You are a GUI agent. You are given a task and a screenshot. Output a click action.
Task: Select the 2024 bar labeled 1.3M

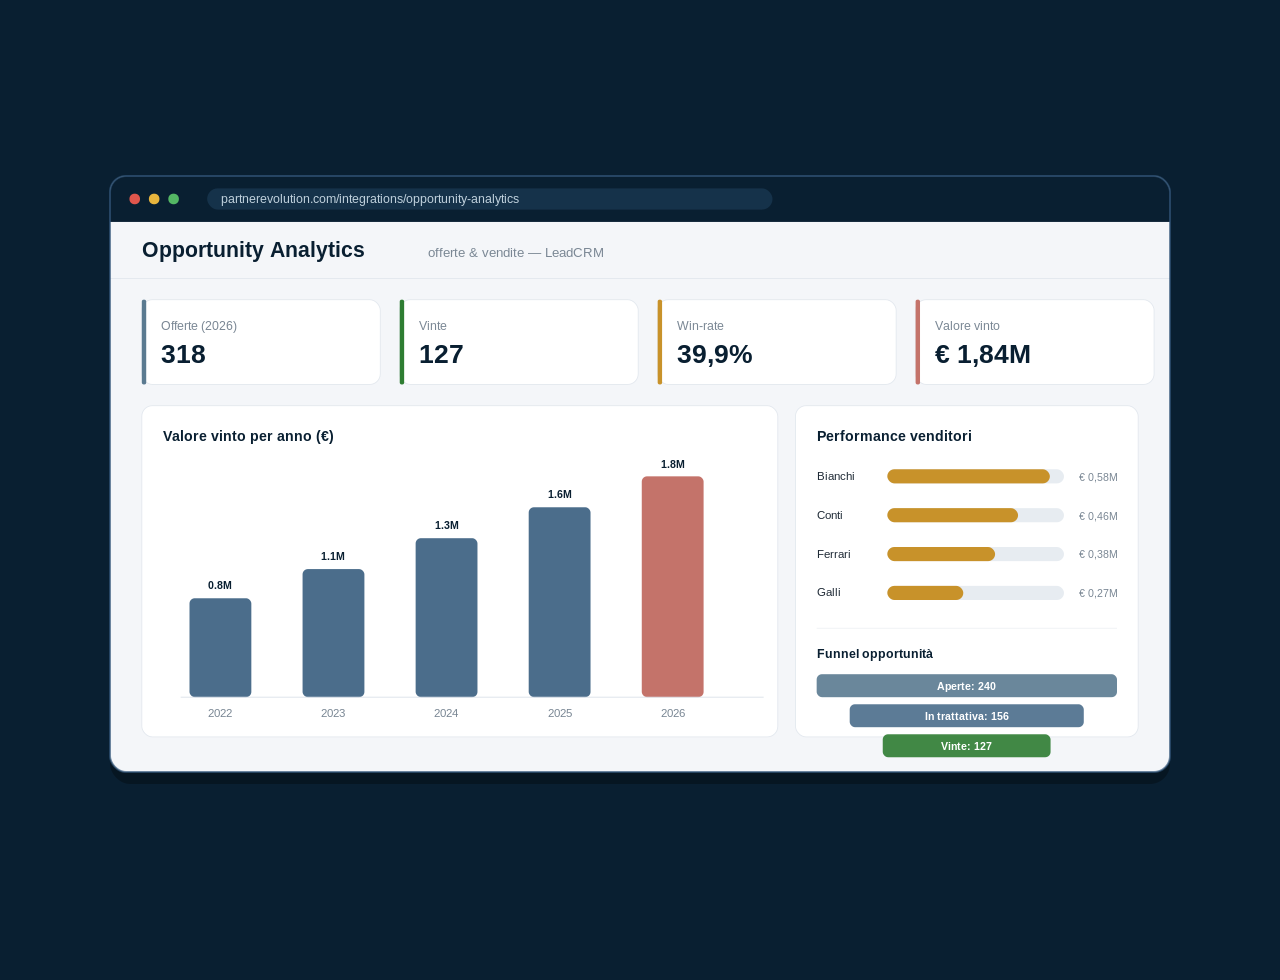click(x=446, y=618)
